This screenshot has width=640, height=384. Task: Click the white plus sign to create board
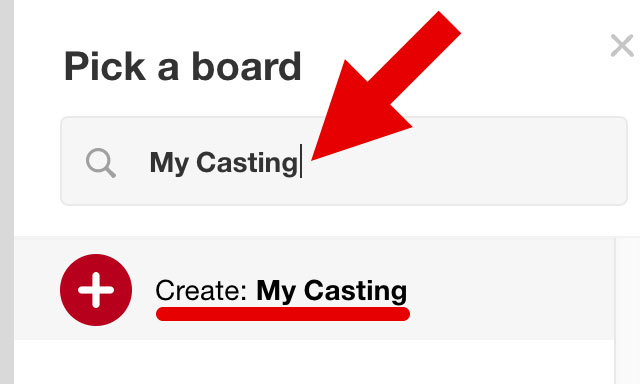[x=96, y=290]
